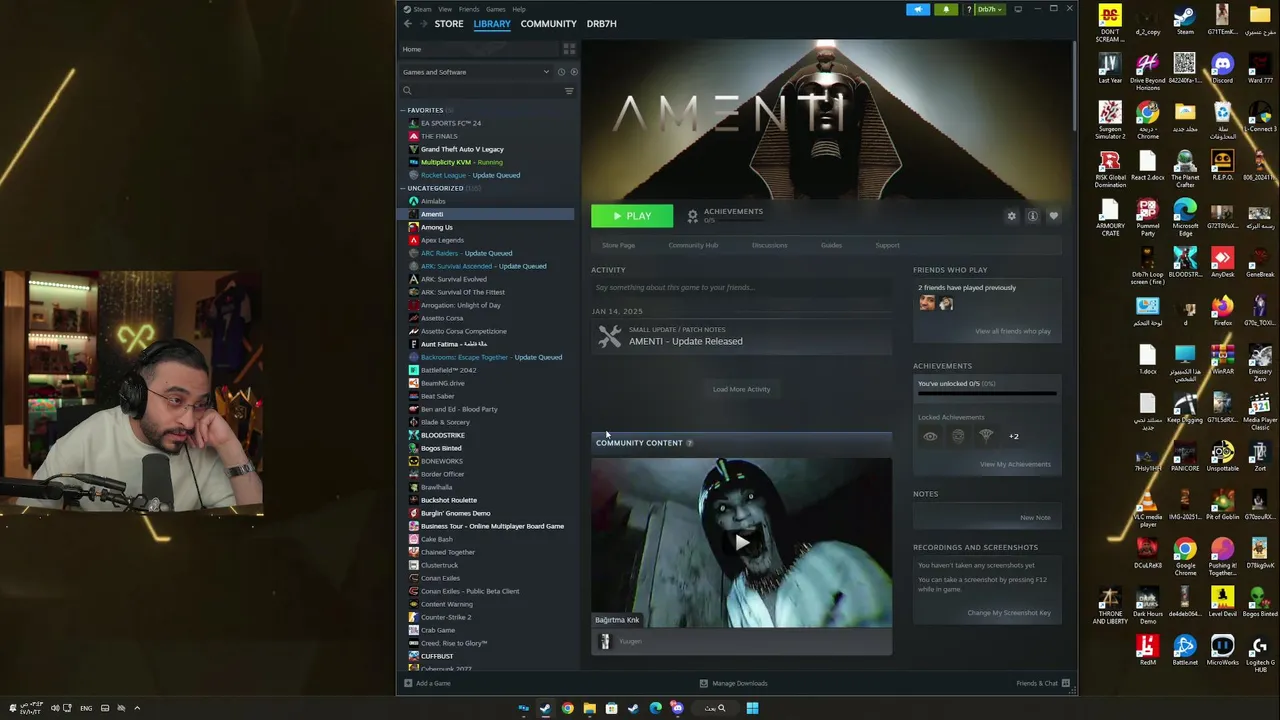Image resolution: width=1280 pixels, height=720 pixels.
Task: Open Friends & Chat
Action: (1043, 683)
